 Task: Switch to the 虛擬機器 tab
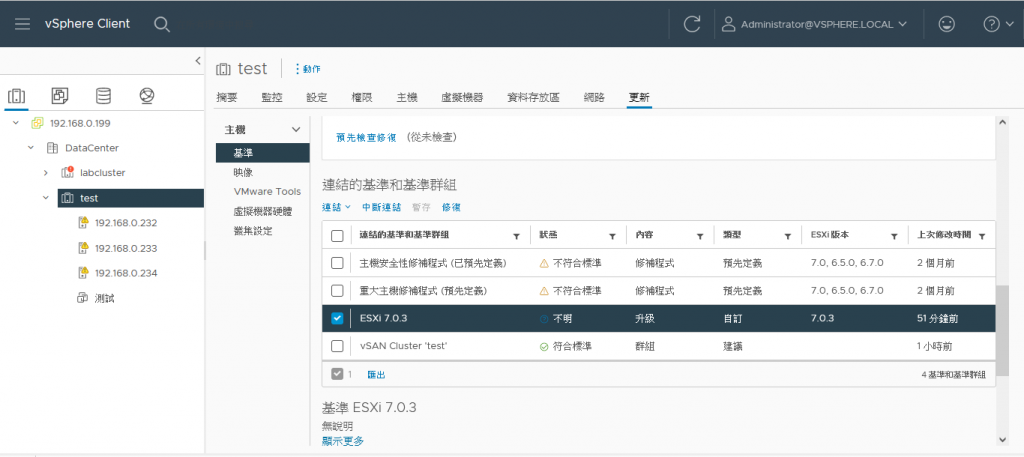pos(462,97)
